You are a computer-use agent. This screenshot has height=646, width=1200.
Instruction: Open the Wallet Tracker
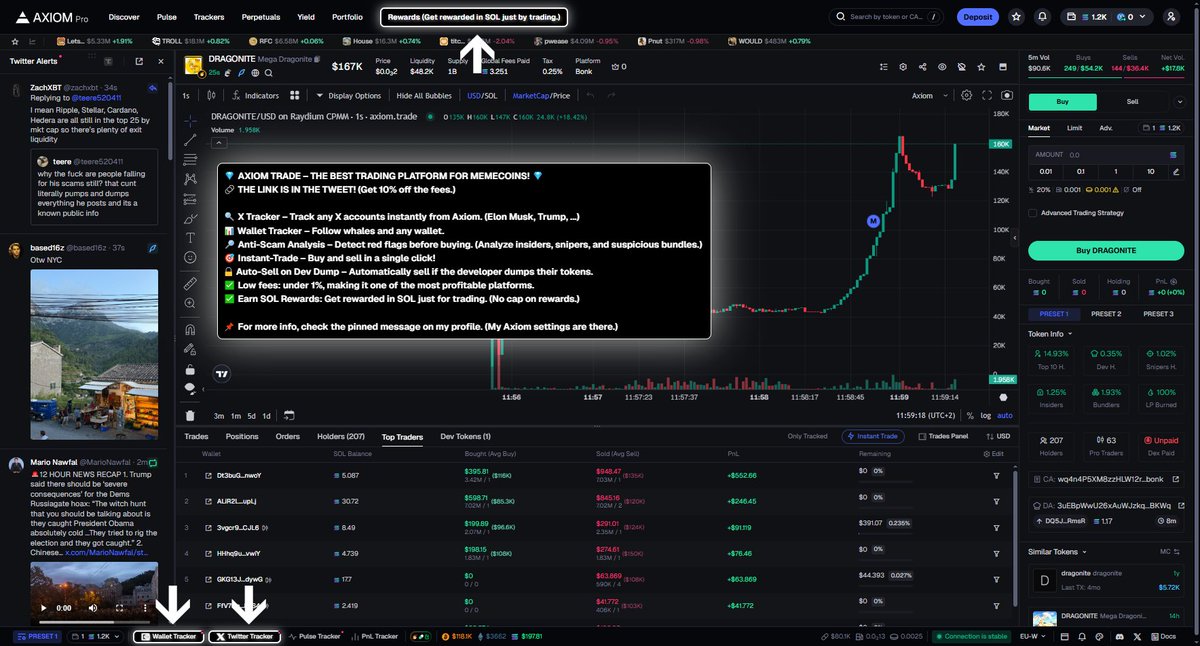tap(167, 636)
